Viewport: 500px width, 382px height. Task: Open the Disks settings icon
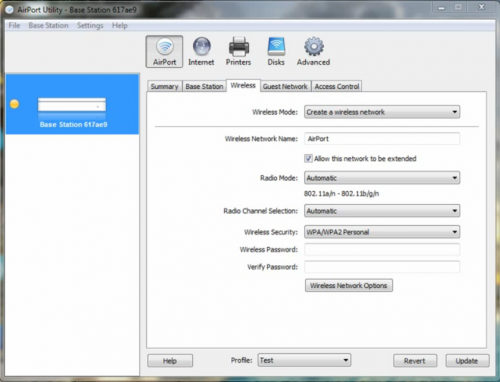click(276, 52)
